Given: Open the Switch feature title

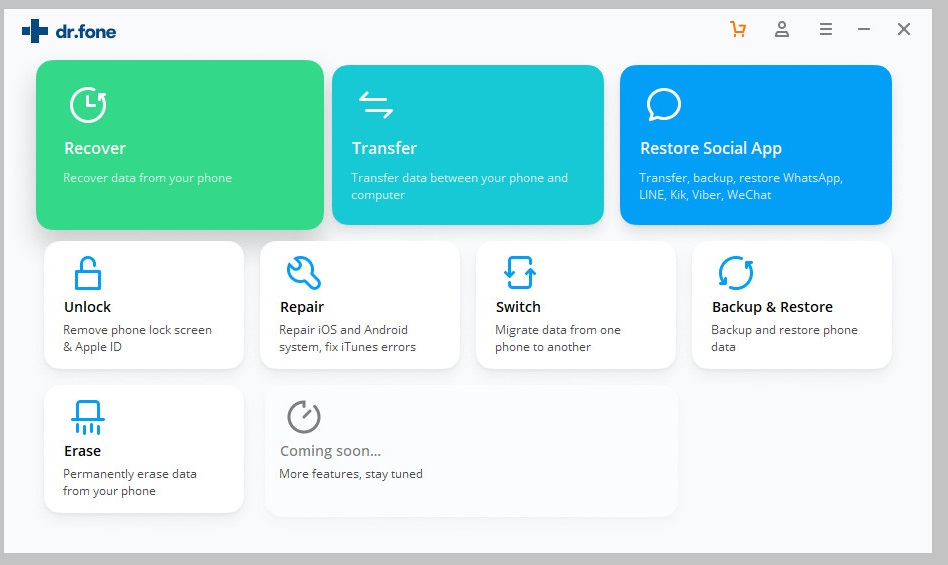Looking at the screenshot, I should [x=518, y=307].
